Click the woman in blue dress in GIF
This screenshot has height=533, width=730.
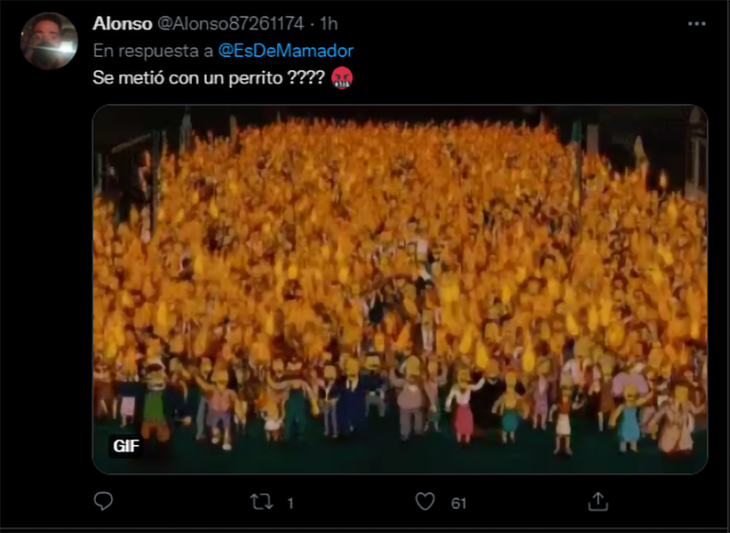pyautogui.click(x=629, y=418)
